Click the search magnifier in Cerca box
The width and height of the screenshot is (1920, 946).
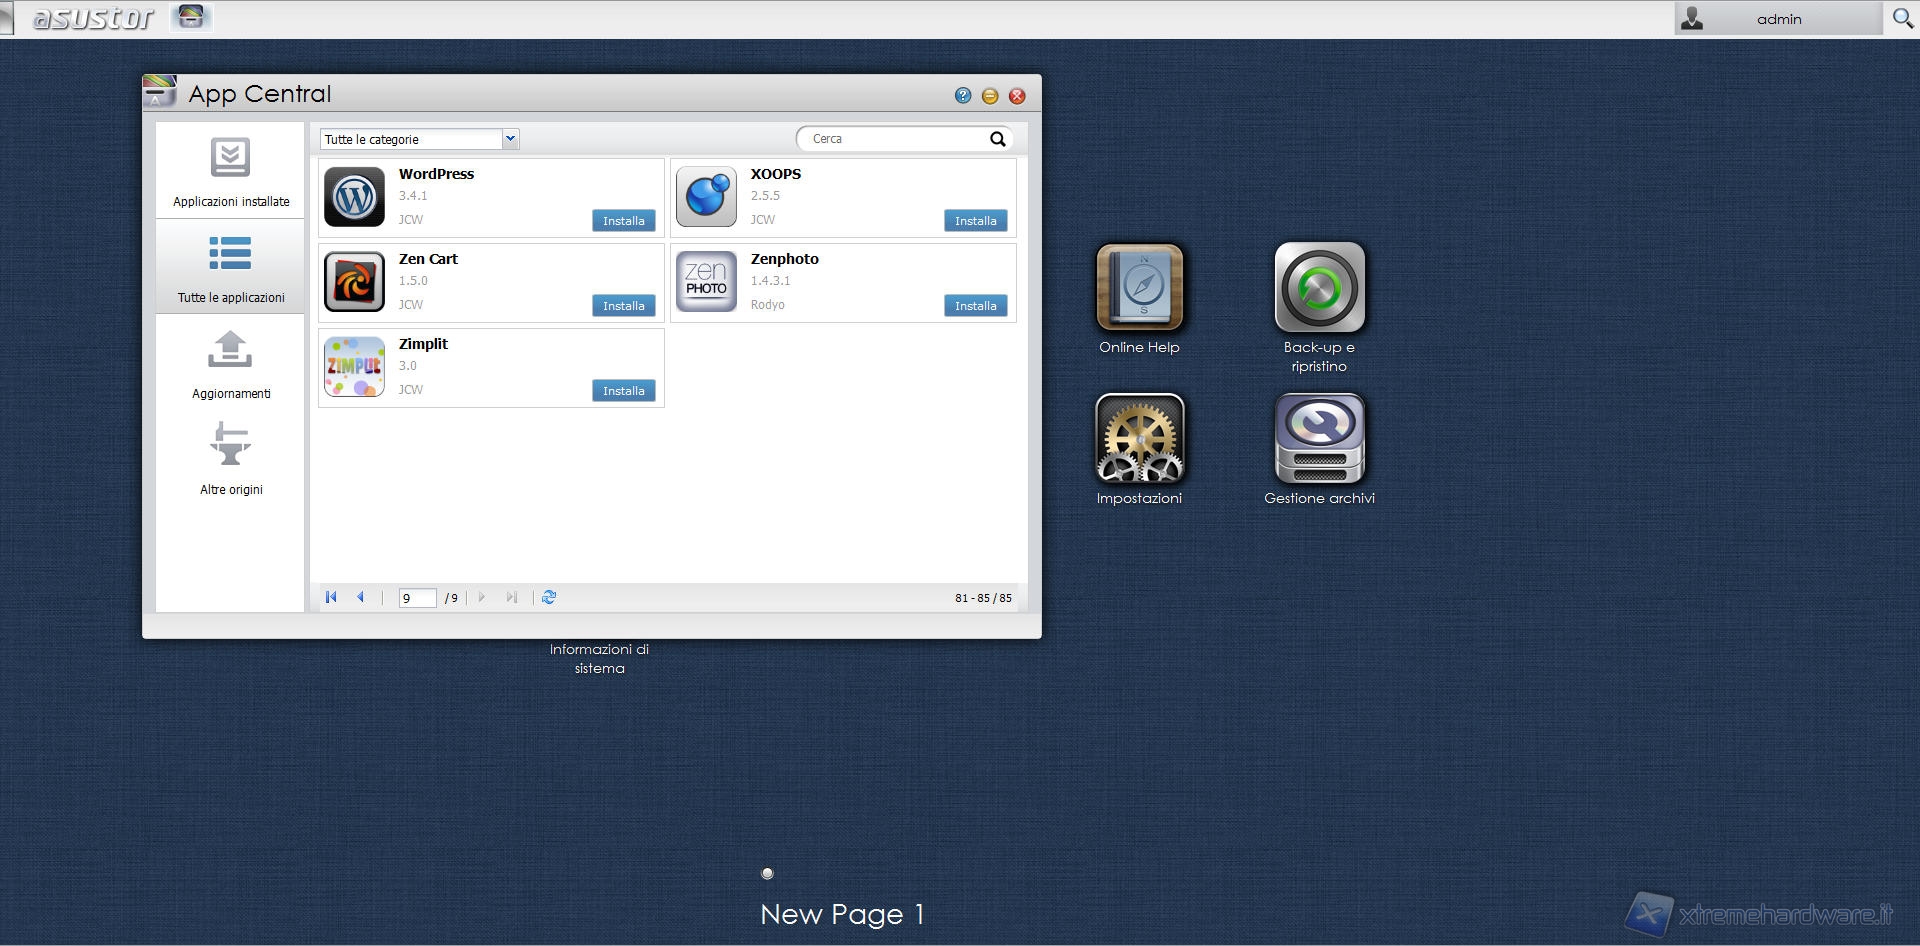[997, 139]
